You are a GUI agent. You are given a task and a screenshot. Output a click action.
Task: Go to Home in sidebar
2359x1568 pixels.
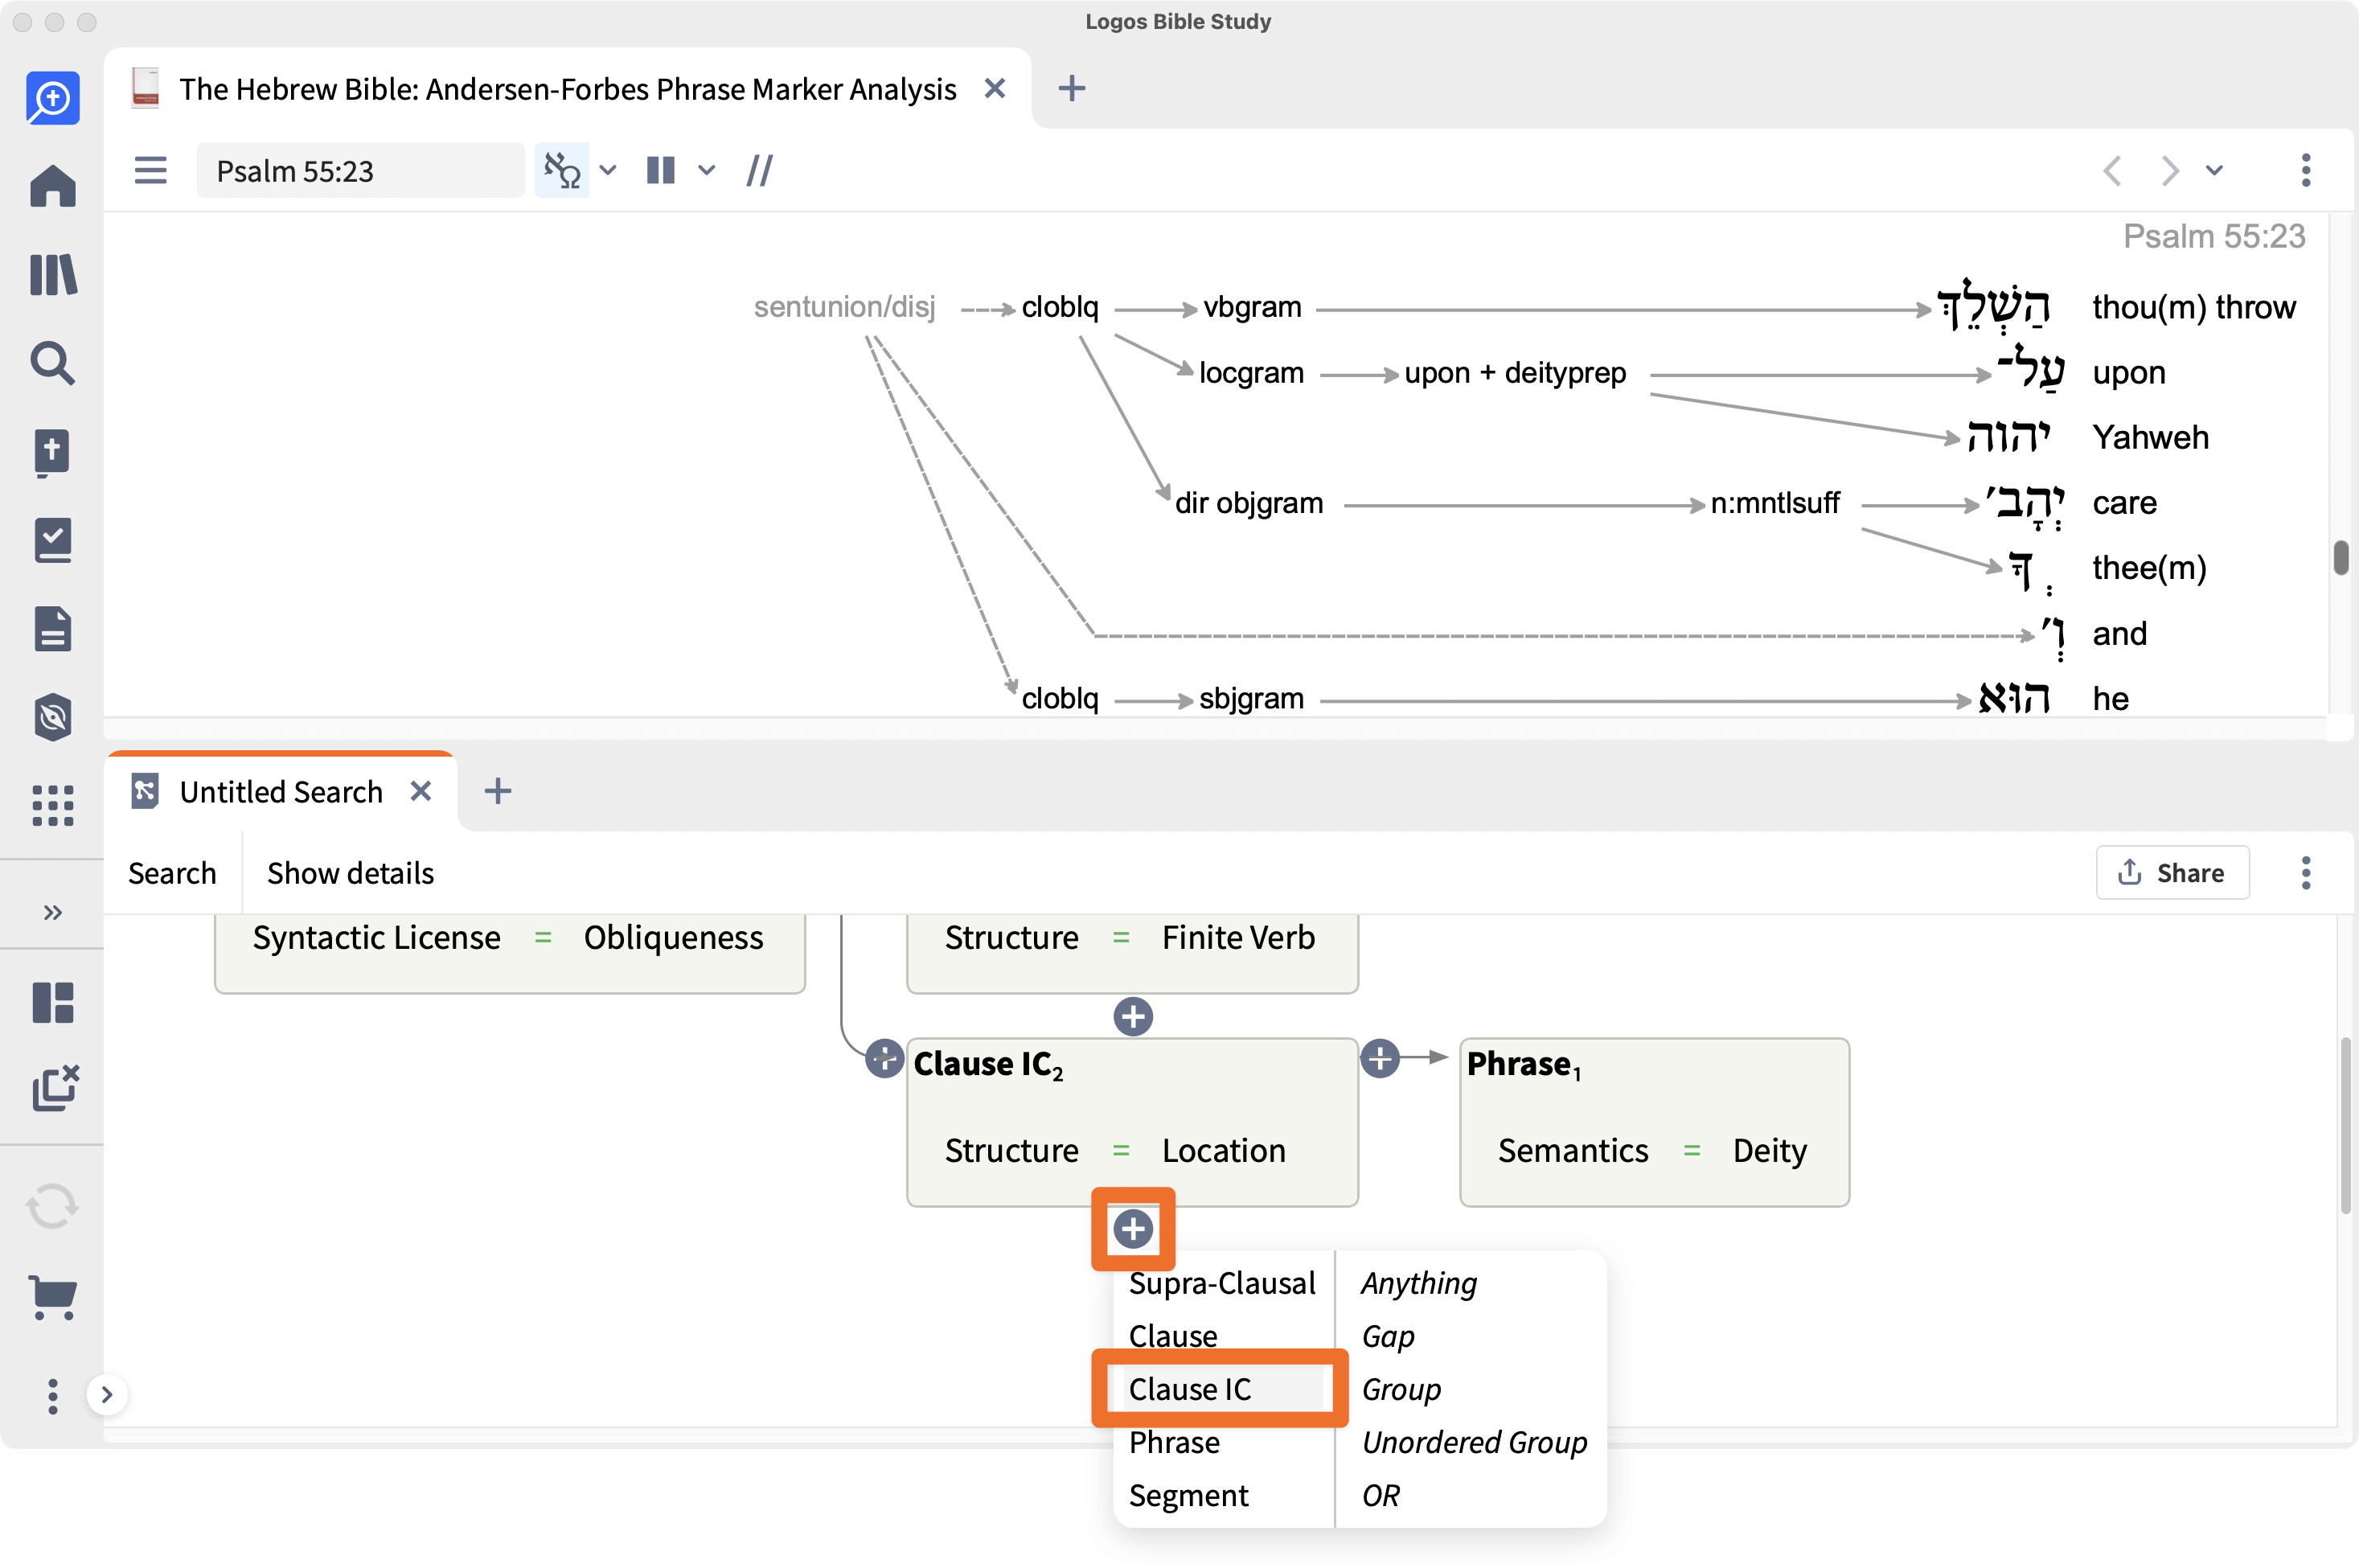click(52, 186)
